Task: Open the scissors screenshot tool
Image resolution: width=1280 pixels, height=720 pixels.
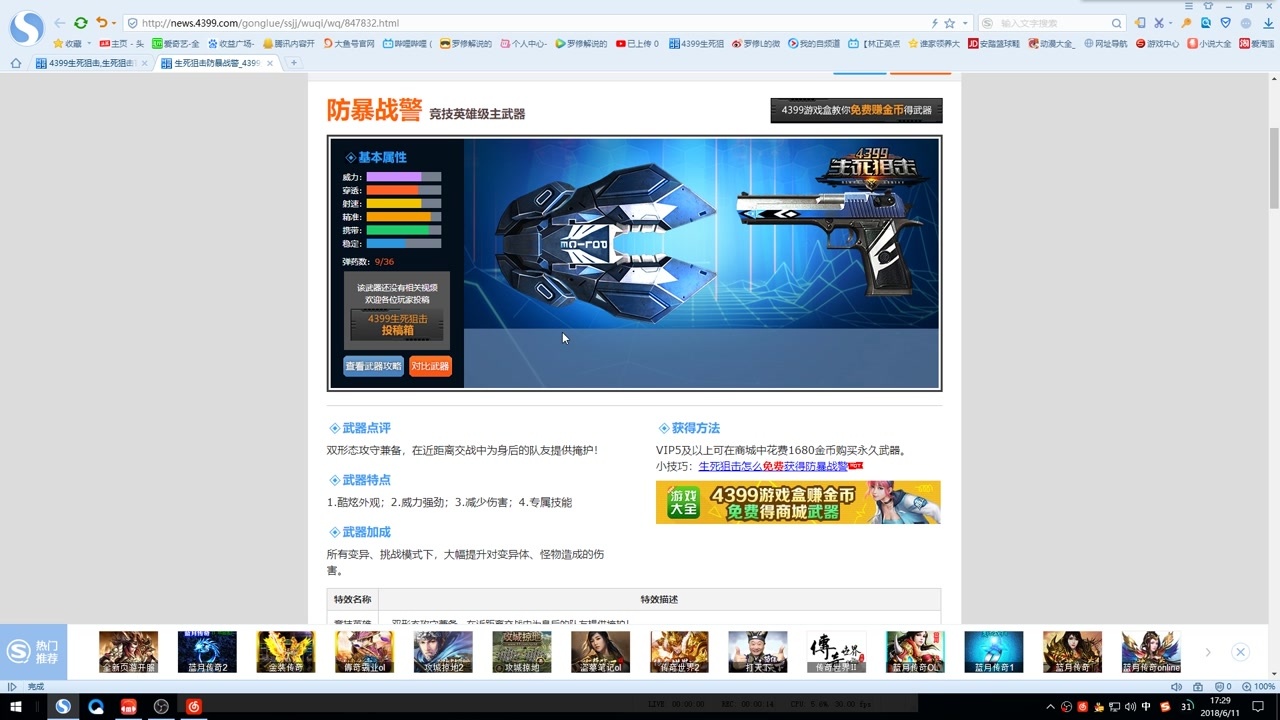Action: [1159, 23]
